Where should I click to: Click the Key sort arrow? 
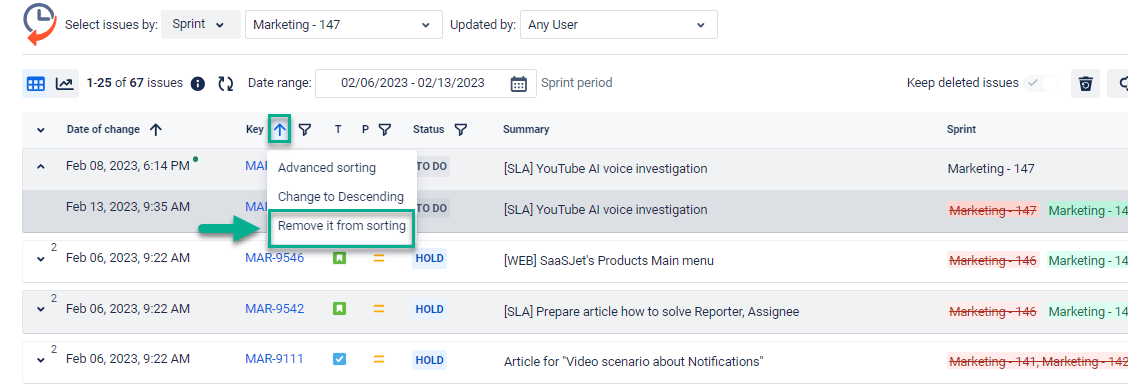pyautogui.click(x=280, y=129)
